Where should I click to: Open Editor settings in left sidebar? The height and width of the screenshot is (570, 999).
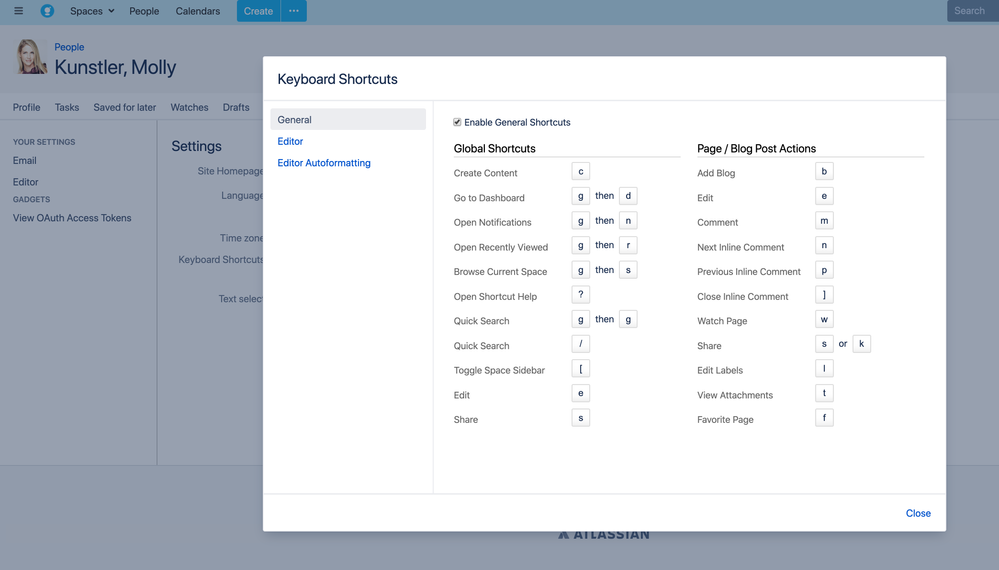coord(25,182)
